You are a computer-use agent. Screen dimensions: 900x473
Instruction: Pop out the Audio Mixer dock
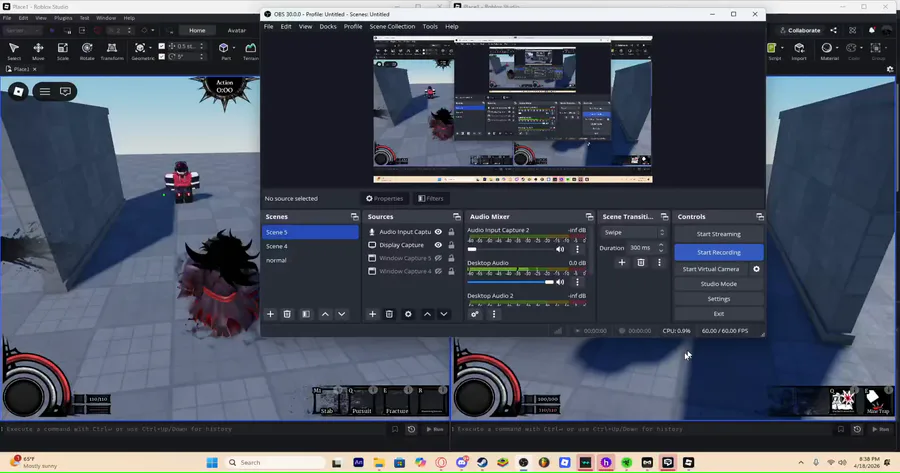click(589, 216)
